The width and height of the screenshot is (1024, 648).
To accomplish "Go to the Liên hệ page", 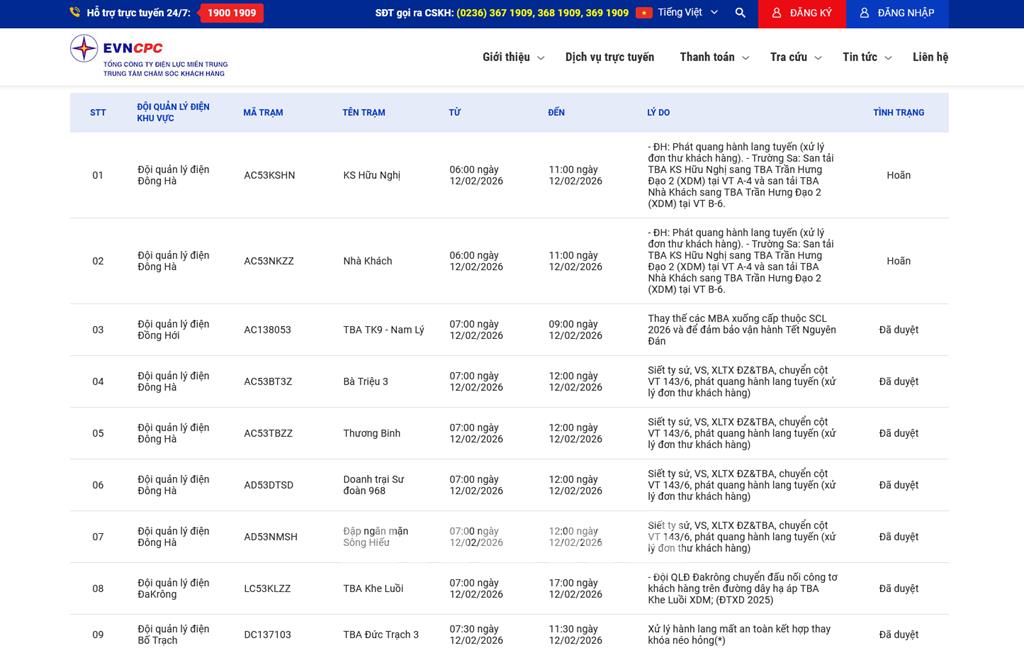I will (x=930, y=57).
